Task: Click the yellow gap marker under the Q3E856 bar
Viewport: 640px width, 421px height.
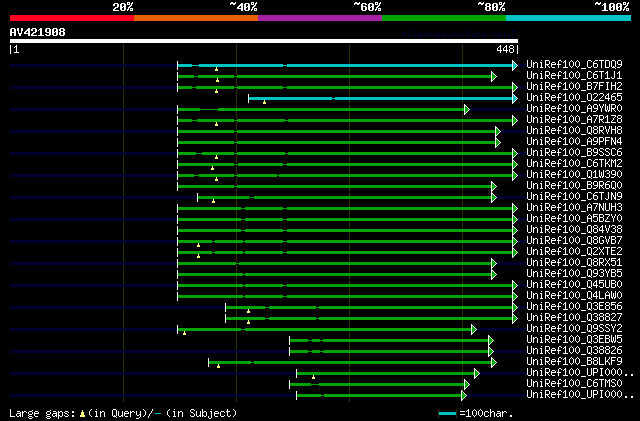Action: point(248,311)
